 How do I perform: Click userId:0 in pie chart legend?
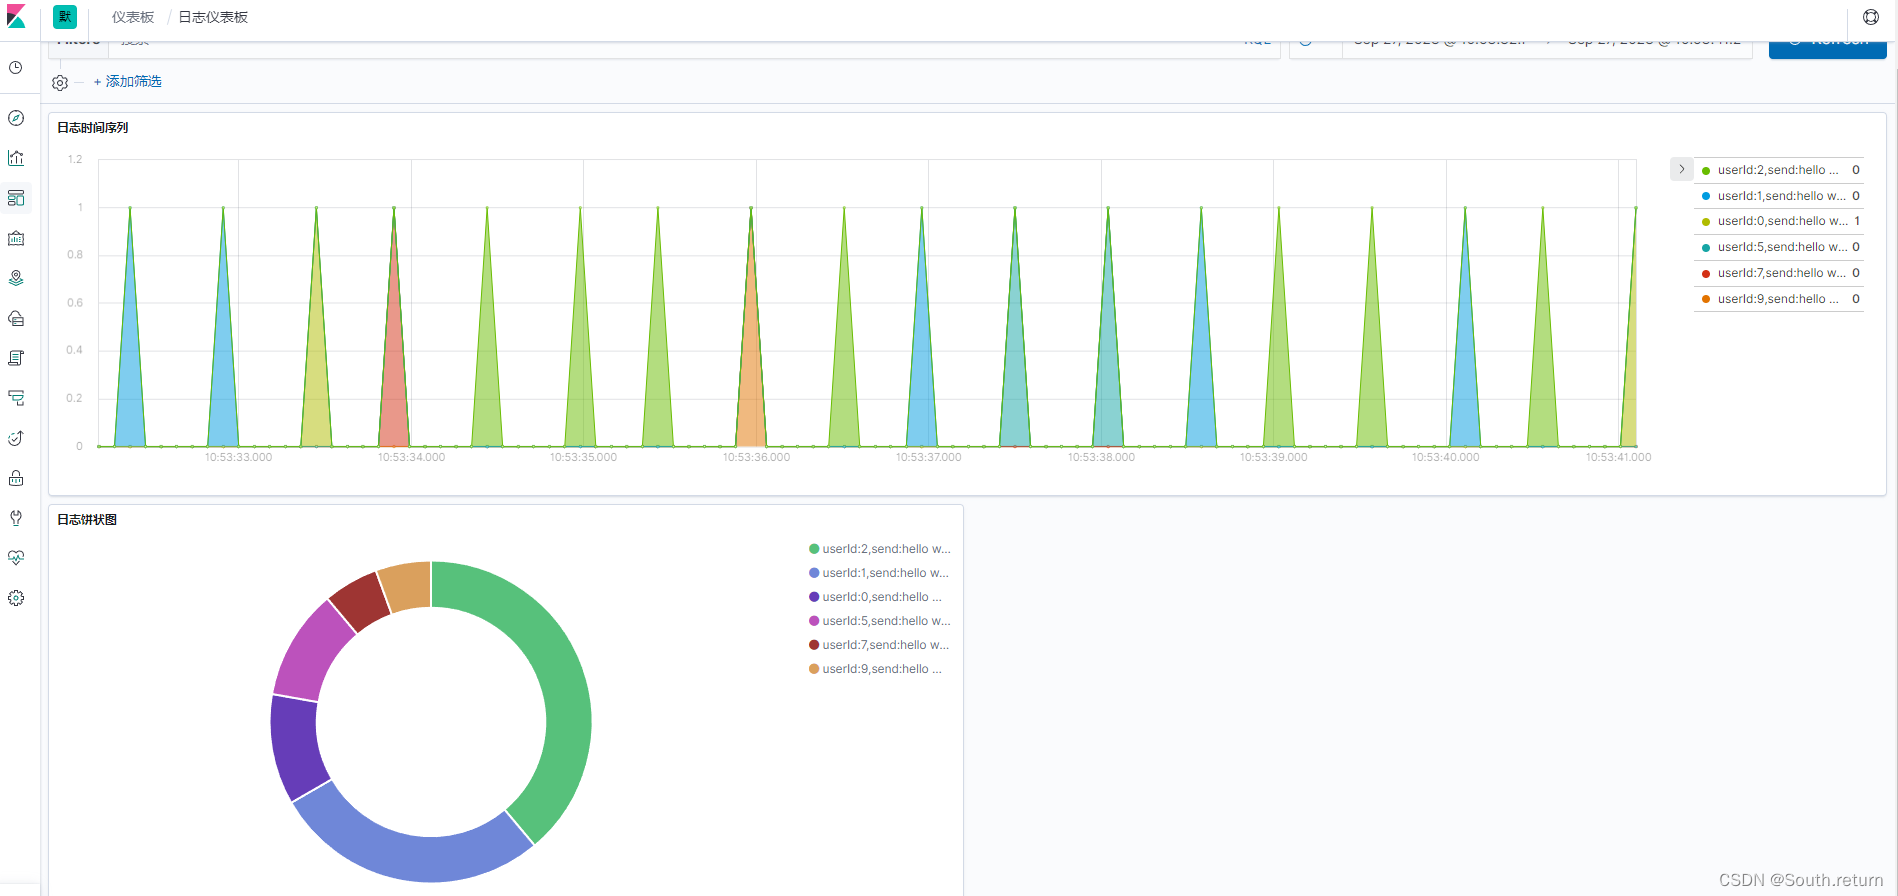(876, 597)
